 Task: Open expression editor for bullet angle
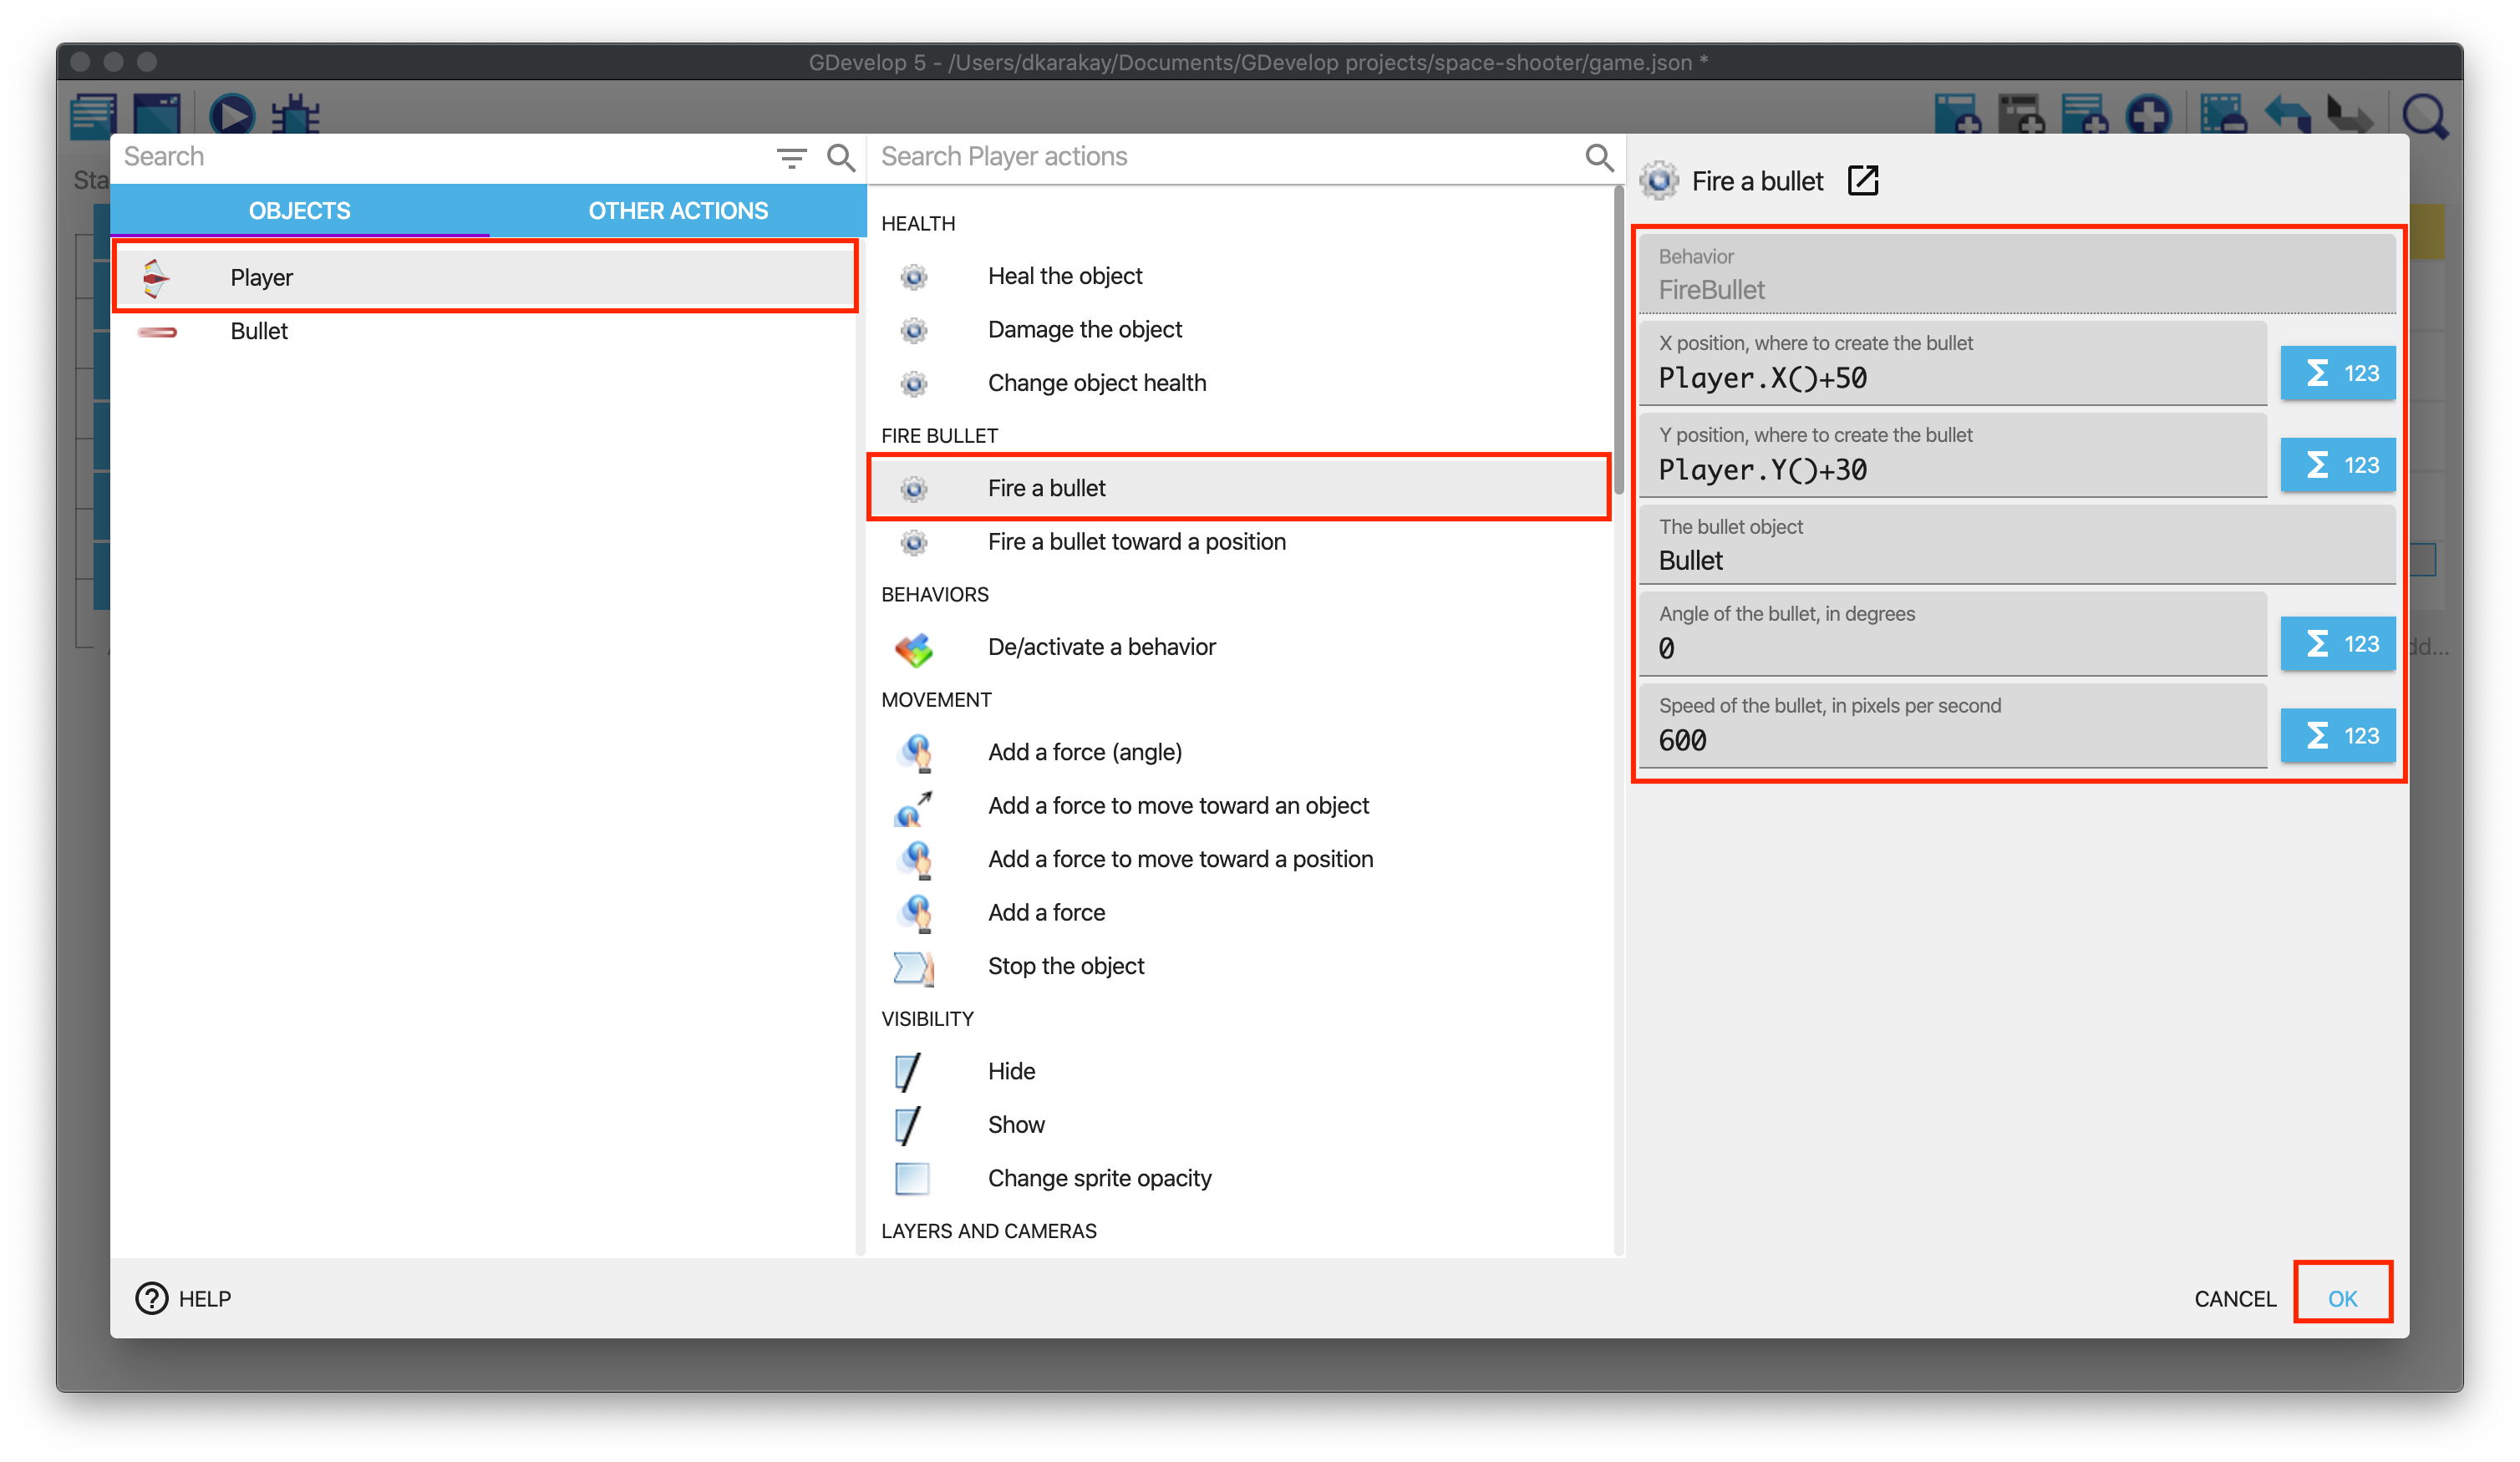point(2337,644)
